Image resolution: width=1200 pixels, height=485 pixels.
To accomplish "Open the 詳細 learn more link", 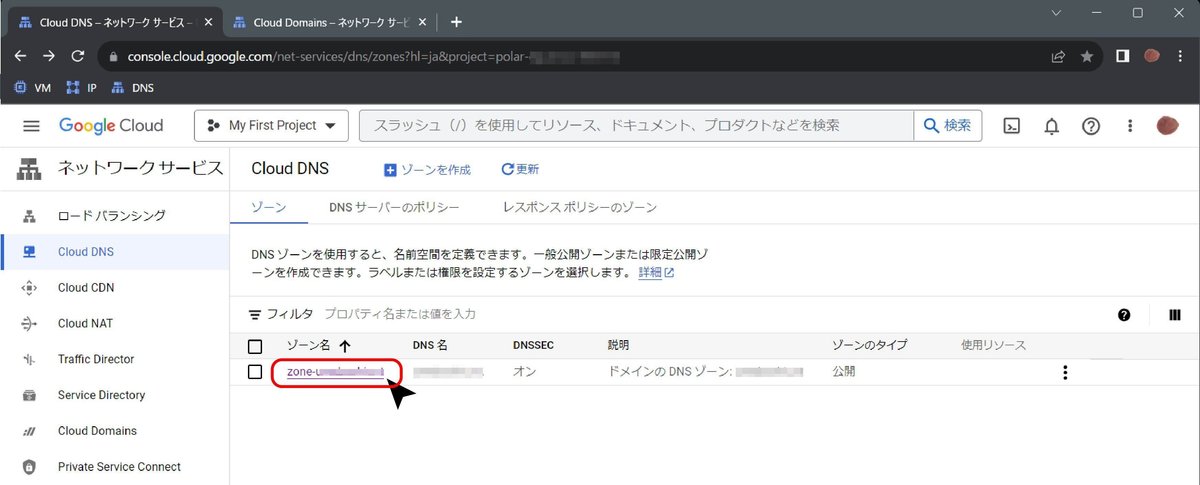I will click(656, 272).
